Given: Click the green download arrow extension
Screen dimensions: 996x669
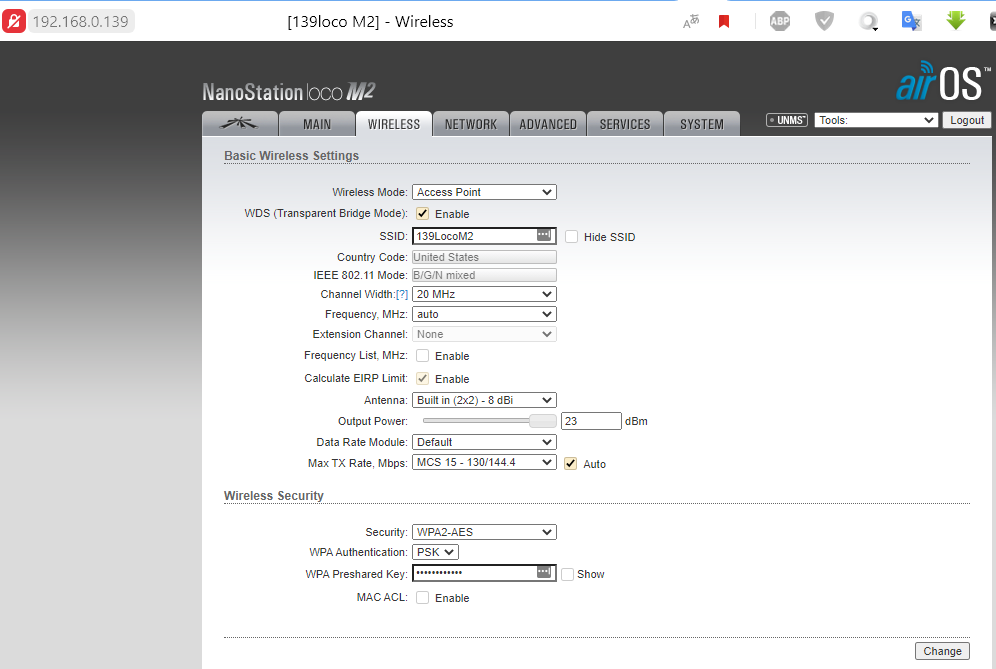Looking at the screenshot, I should (955, 20).
